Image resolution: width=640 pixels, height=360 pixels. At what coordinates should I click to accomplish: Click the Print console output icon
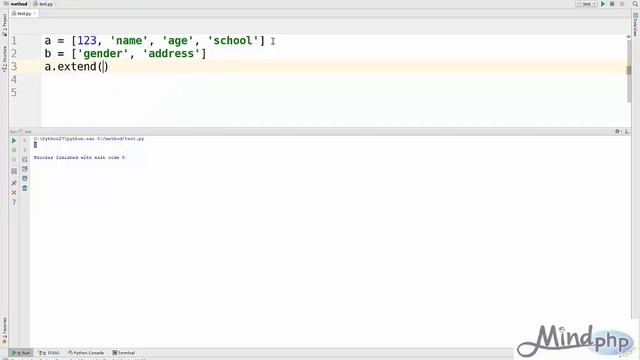[24, 178]
